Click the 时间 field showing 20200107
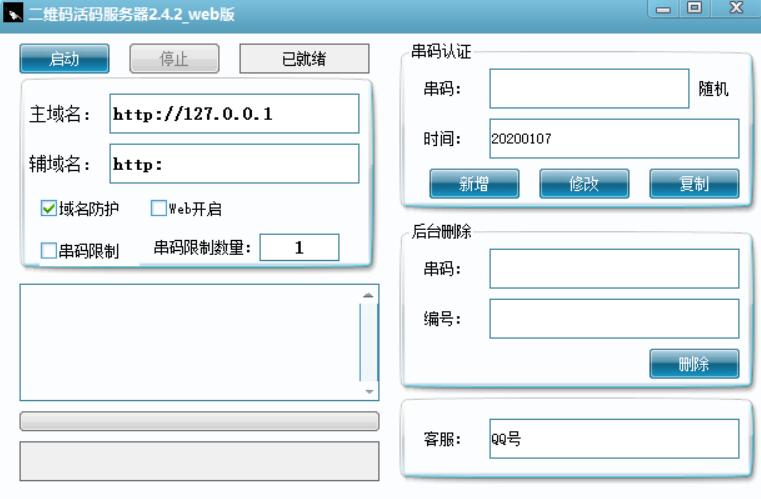This screenshot has width=761, height=499. (614, 138)
